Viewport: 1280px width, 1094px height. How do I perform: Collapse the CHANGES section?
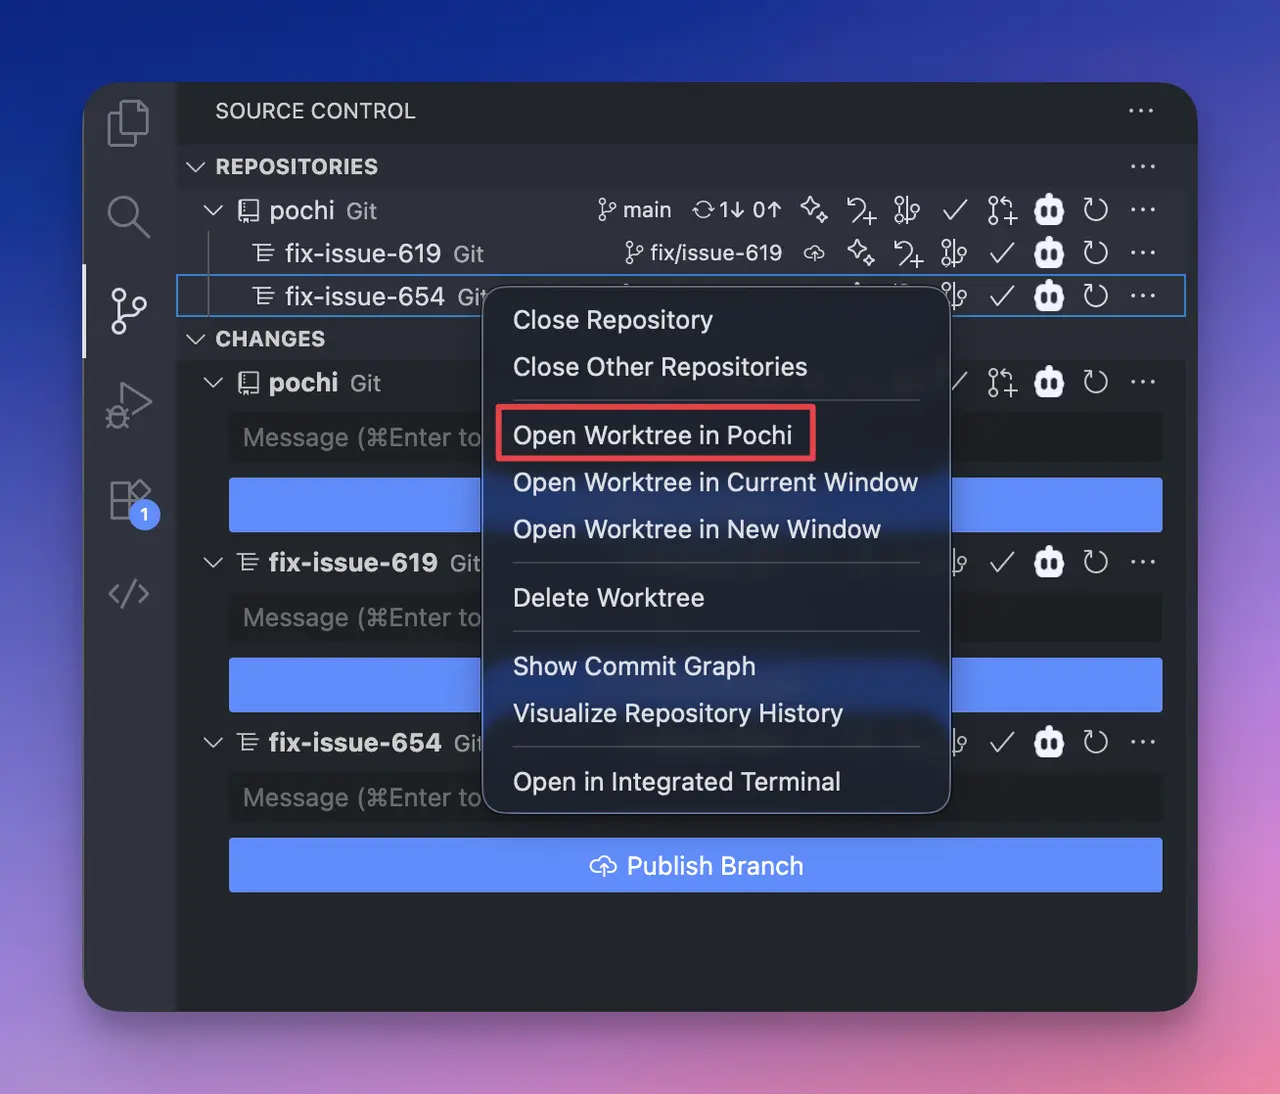click(x=196, y=339)
